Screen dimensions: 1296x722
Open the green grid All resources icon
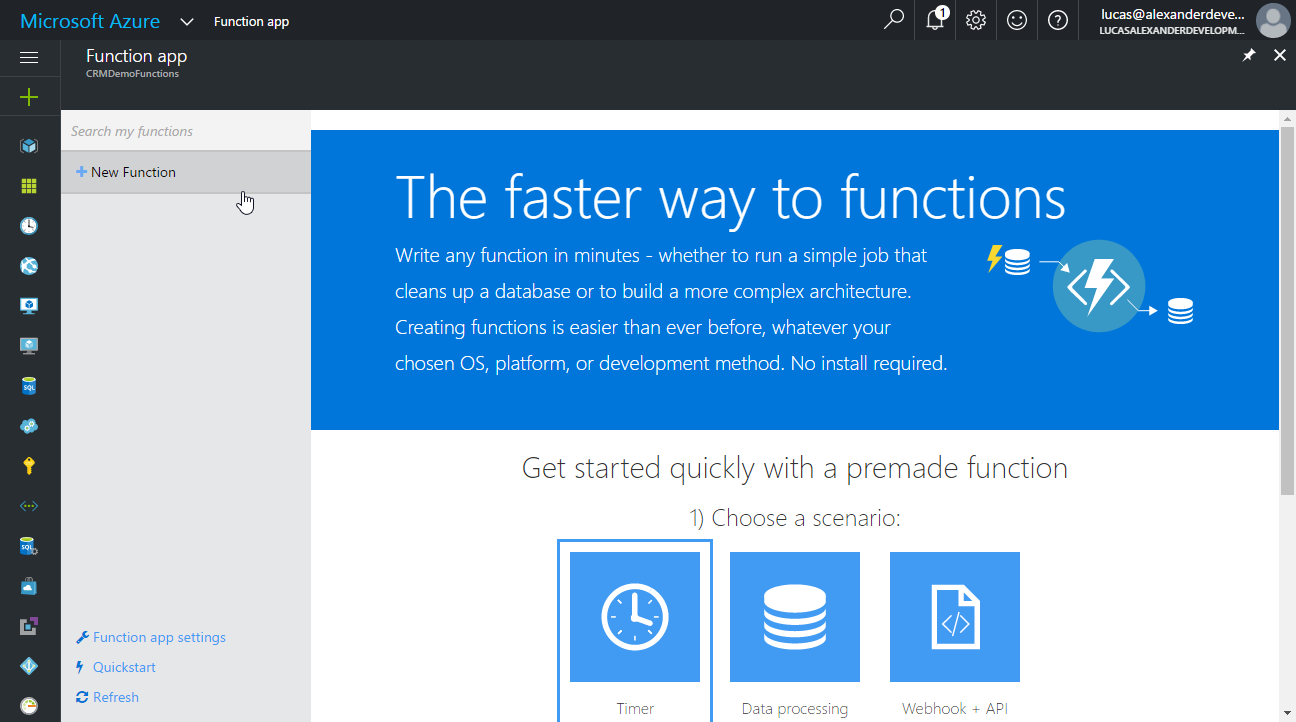pyautogui.click(x=29, y=186)
